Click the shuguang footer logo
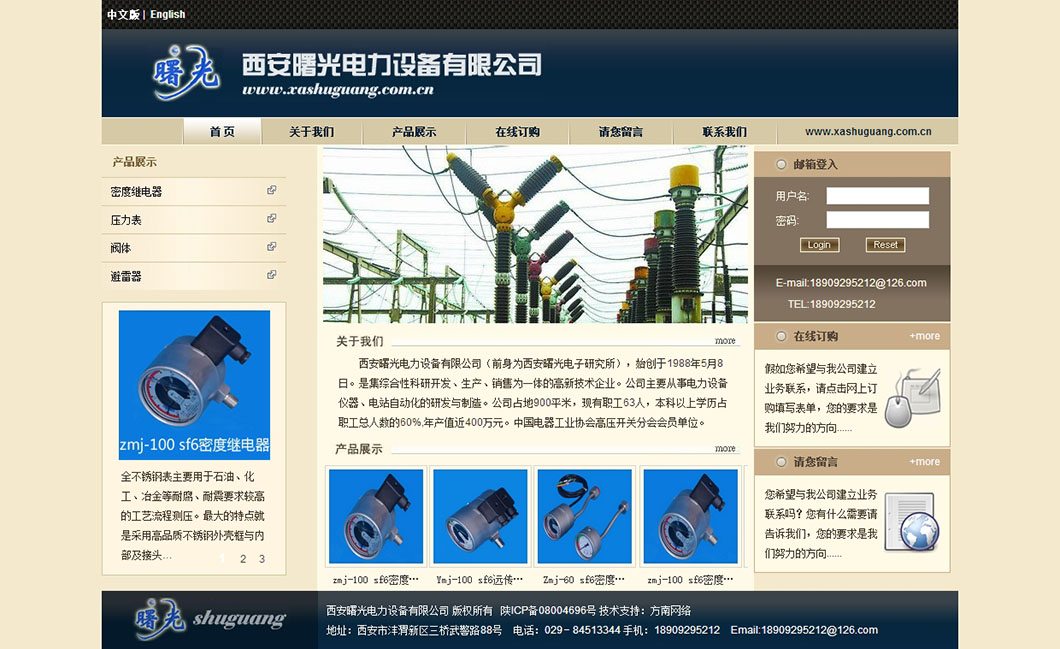The height and width of the screenshot is (649, 1060). pos(210,619)
